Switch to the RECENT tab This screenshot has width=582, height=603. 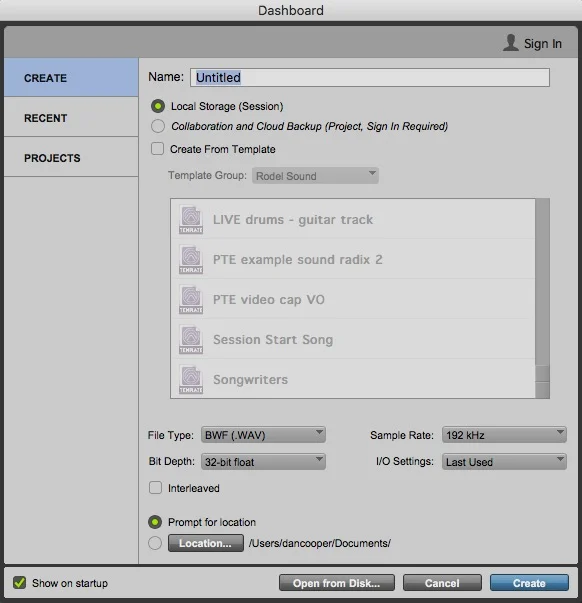pyautogui.click(x=71, y=117)
